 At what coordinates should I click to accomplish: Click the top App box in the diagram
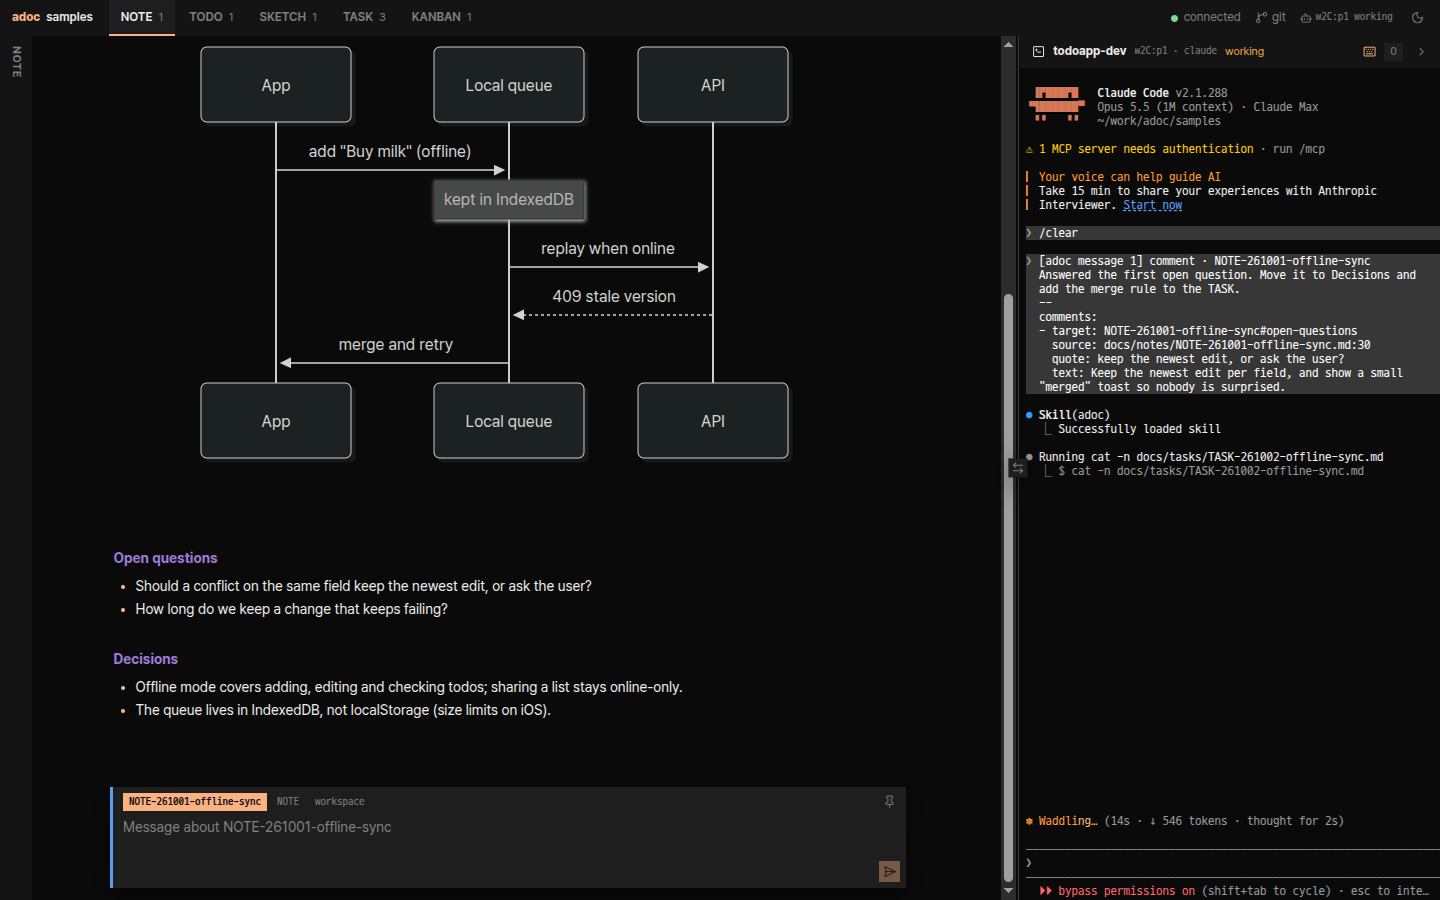(276, 85)
